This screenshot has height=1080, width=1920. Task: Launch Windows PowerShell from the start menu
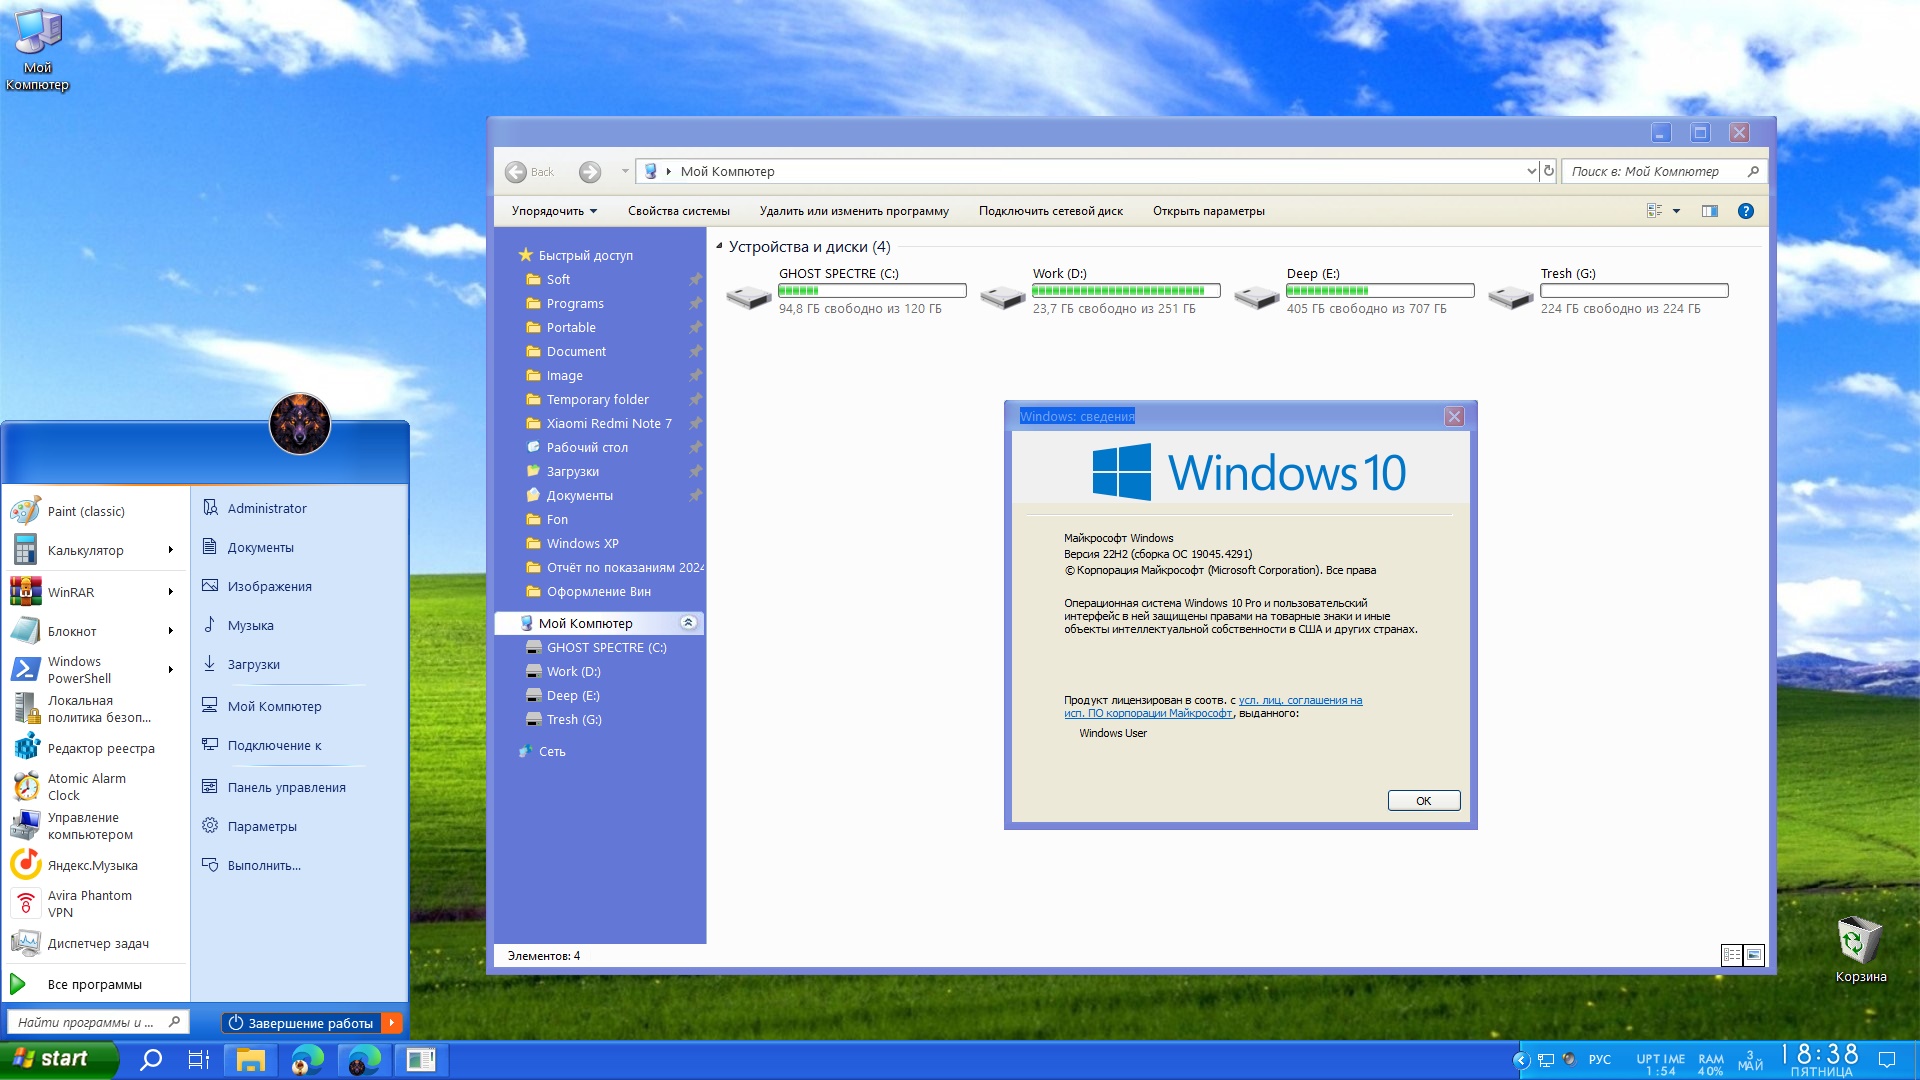pos(95,670)
